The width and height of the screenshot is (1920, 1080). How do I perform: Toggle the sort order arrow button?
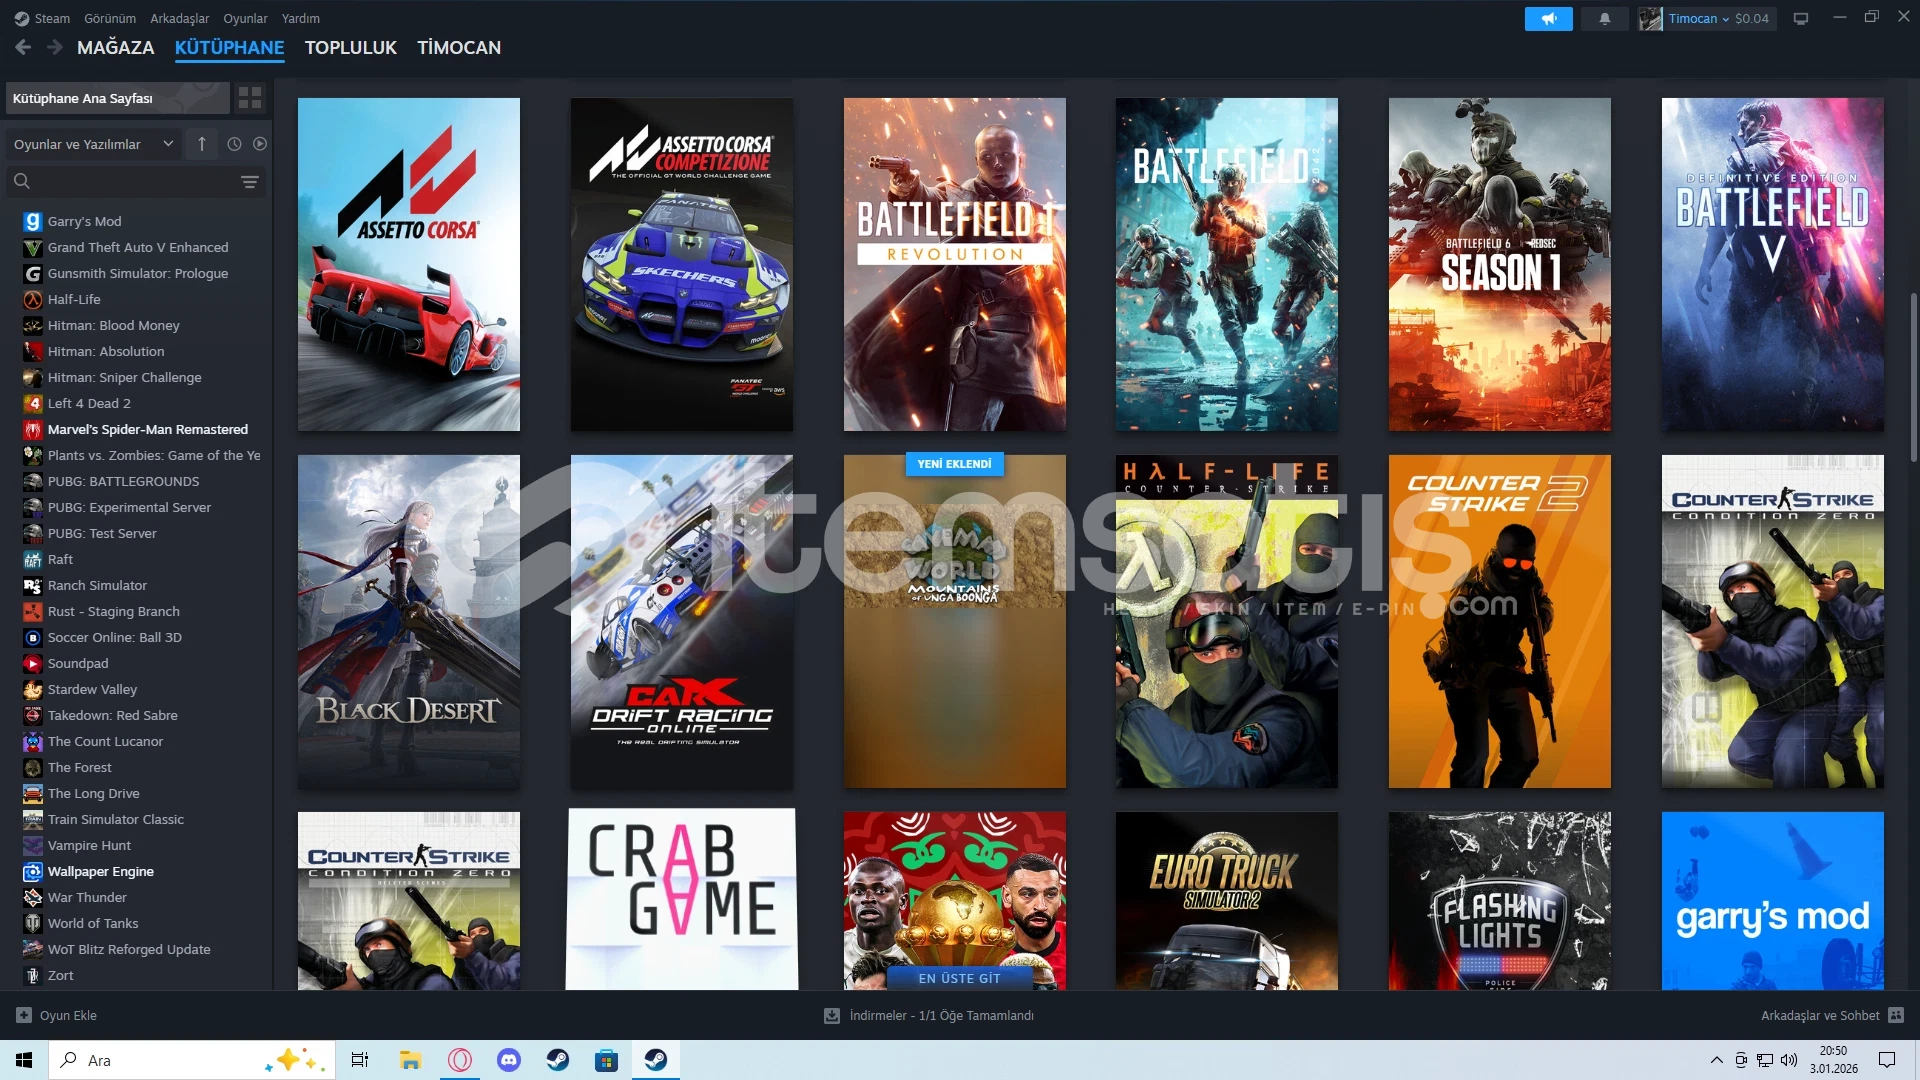click(x=202, y=144)
